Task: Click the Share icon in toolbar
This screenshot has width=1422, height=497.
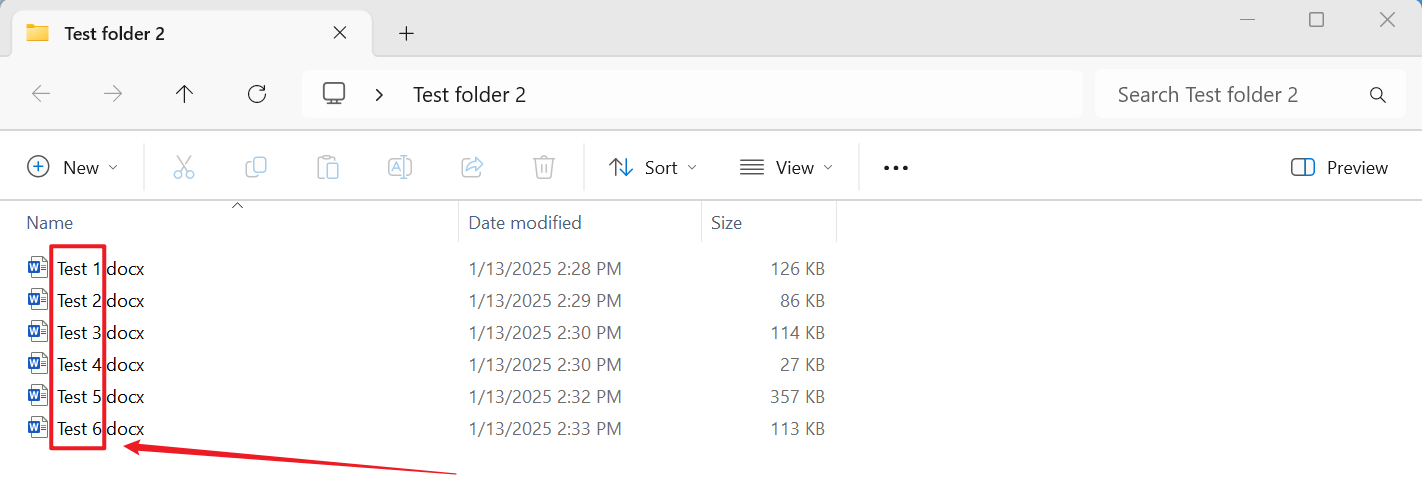Action: coord(472,168)
